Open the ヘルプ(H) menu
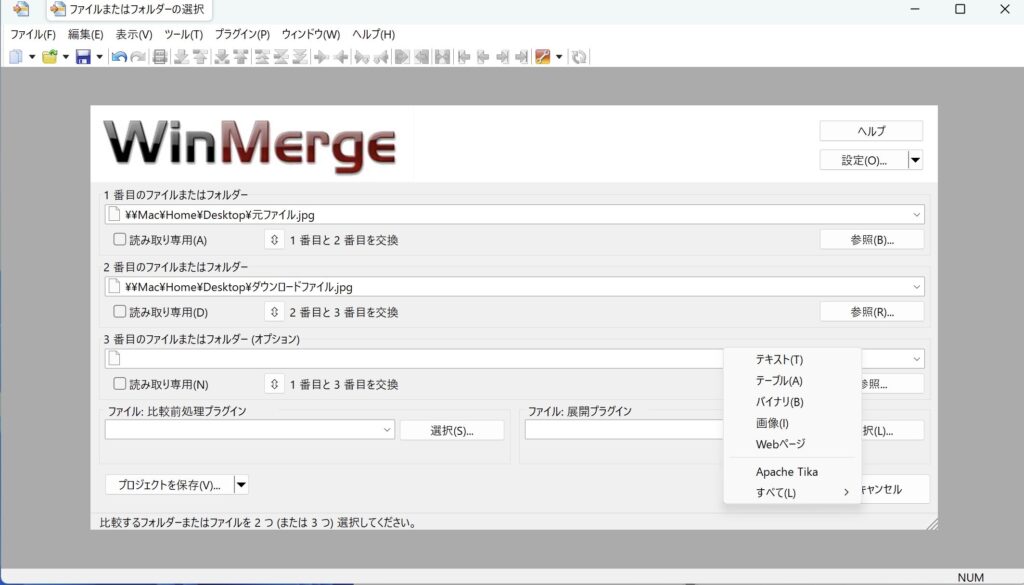 coord(374,34)
